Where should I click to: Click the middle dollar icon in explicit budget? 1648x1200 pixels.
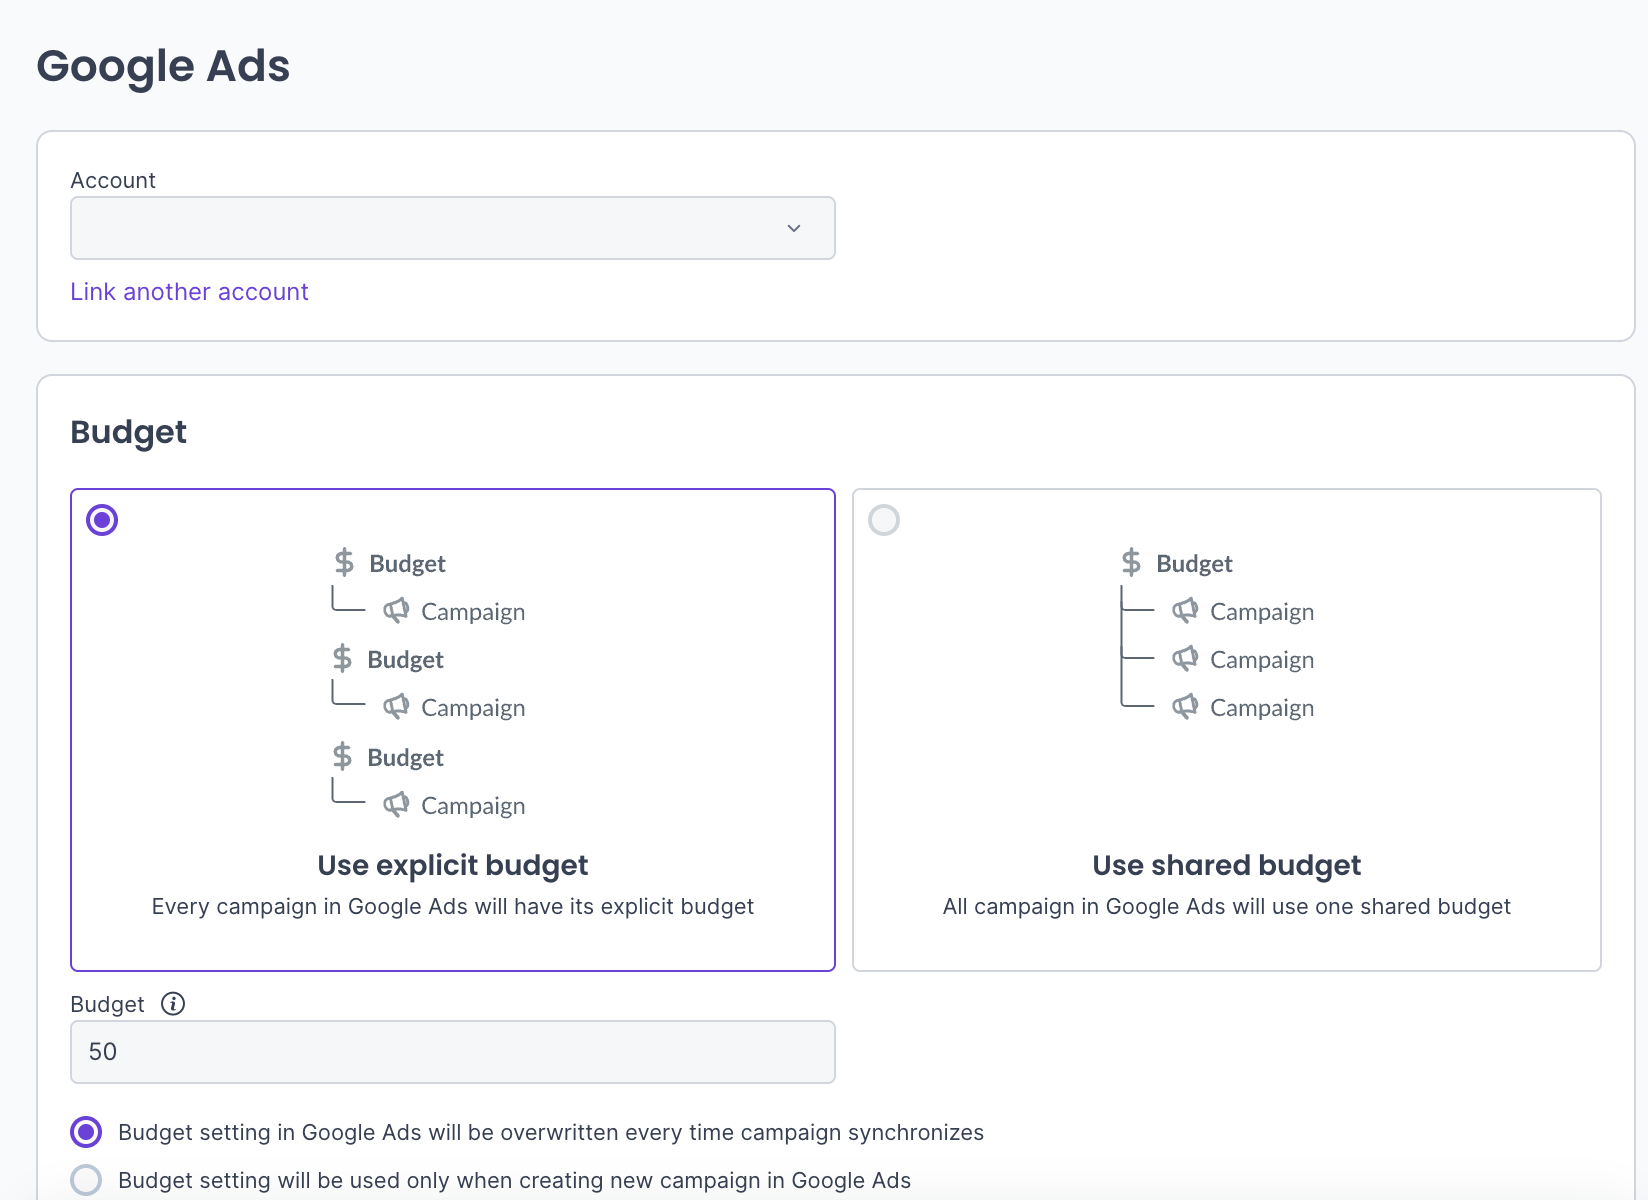tap(342, 658)
